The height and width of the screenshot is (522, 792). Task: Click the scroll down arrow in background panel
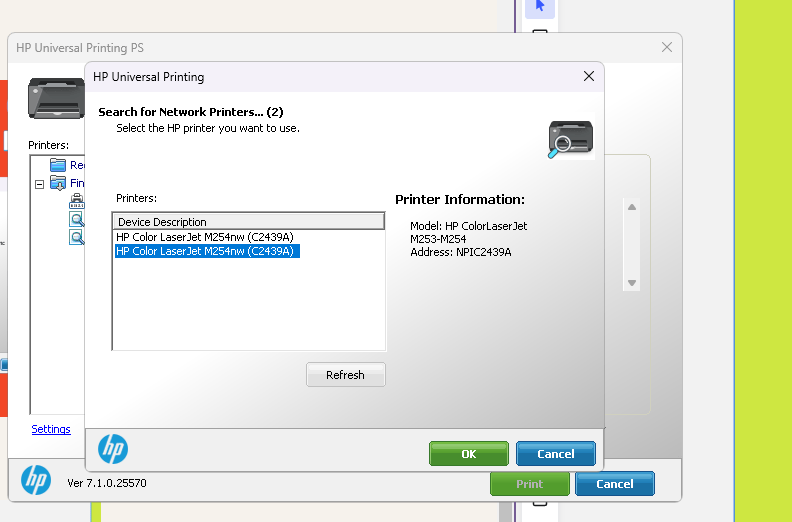[631, 283]
